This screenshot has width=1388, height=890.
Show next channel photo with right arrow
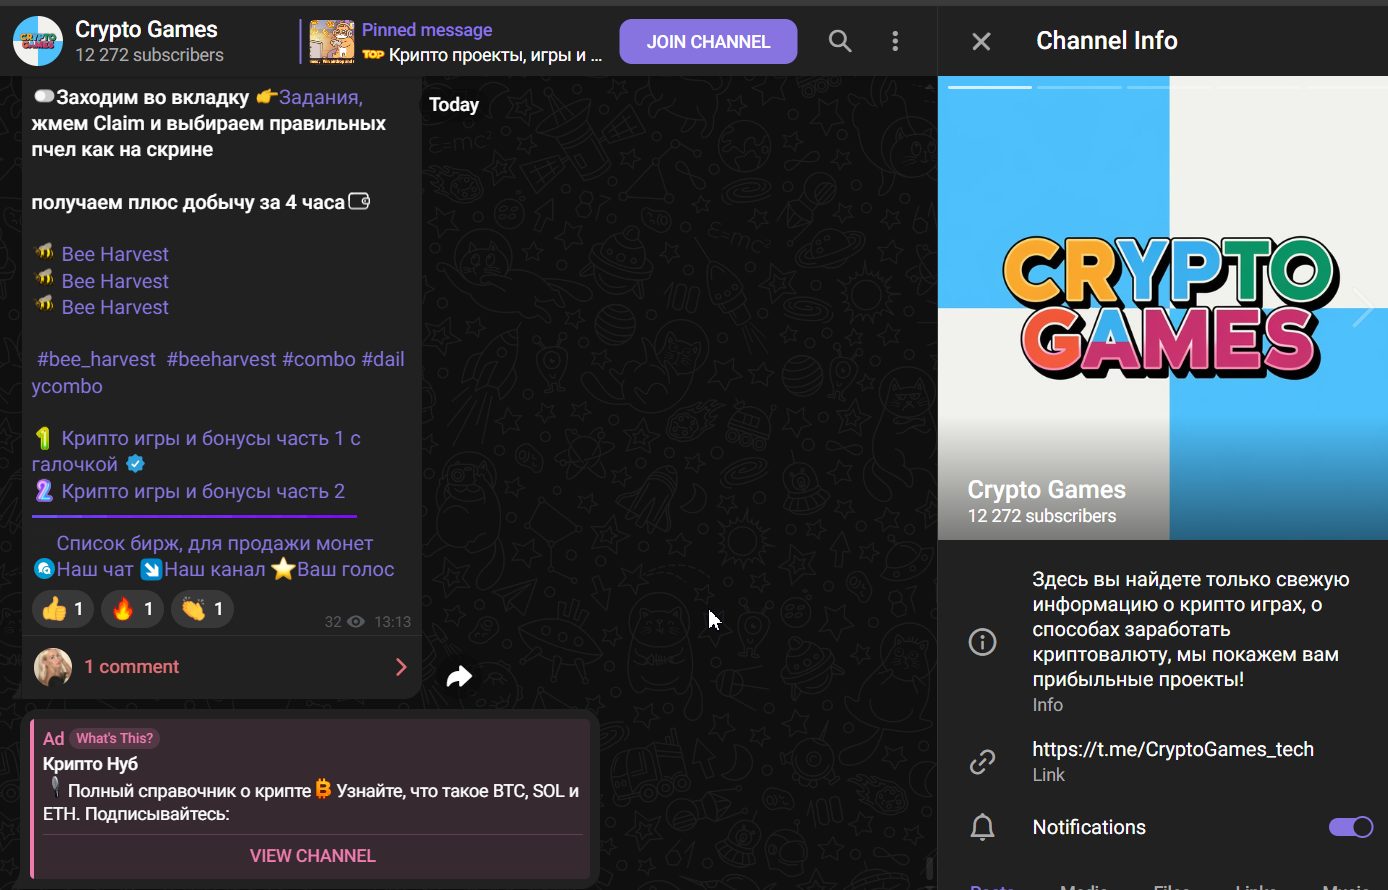click(x=1362, y=308)
